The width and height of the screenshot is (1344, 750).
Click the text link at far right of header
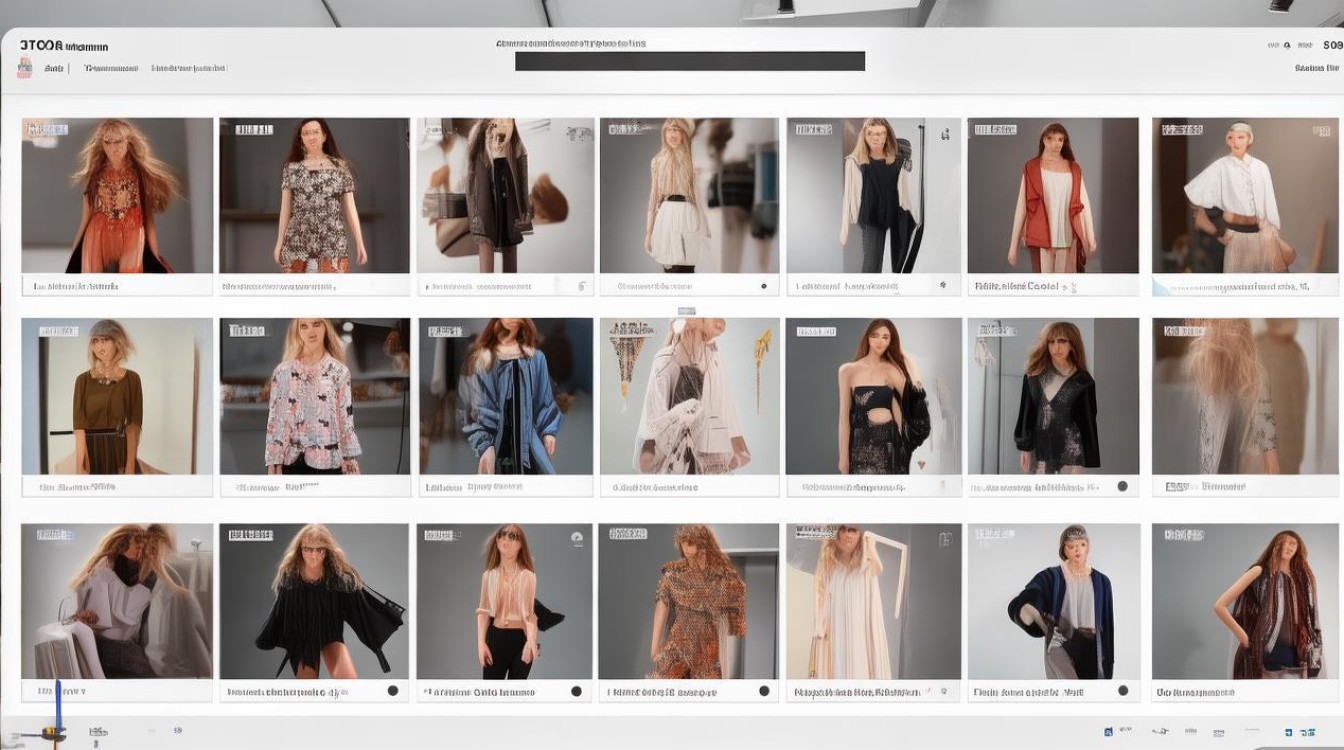[x=1316, y=68]
